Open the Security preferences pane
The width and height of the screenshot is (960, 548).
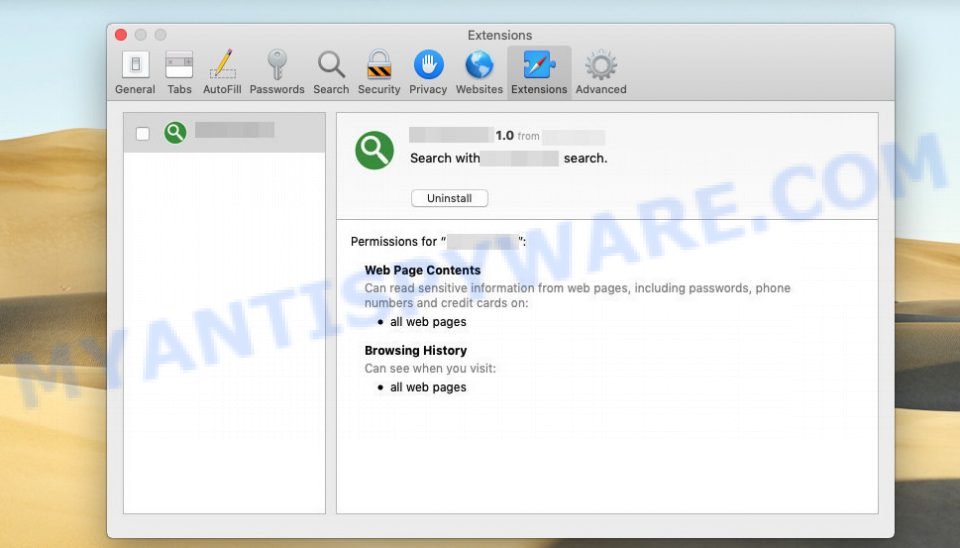(379, 72)
